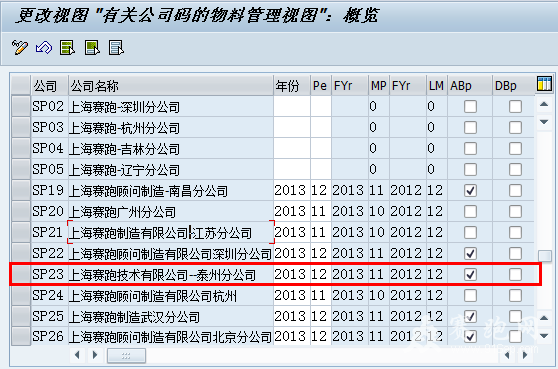The image size is (558, 369).
Task: Click the select block icon
Action: coord(92,47)
